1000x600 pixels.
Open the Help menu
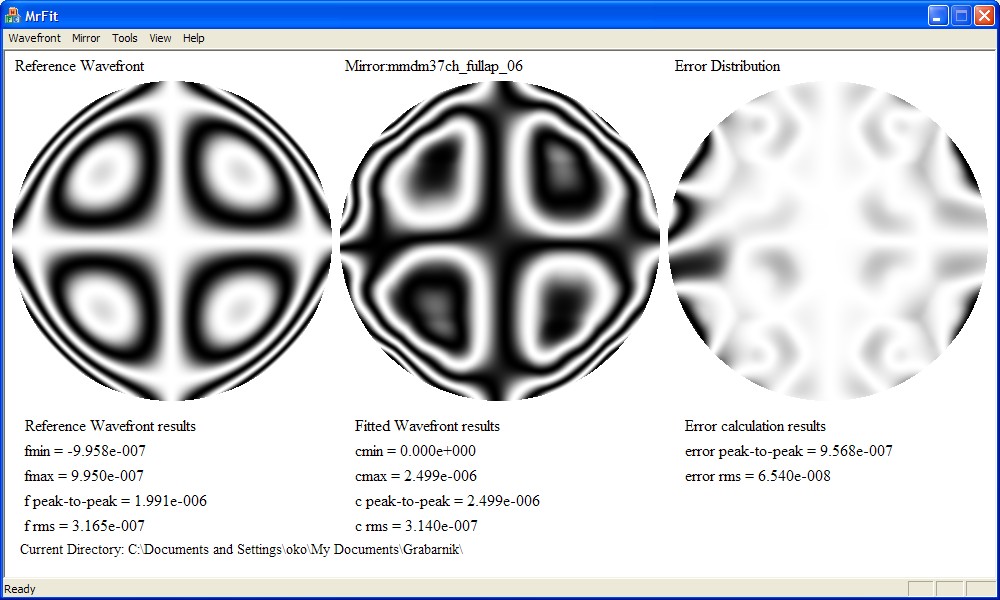point(194,38)
